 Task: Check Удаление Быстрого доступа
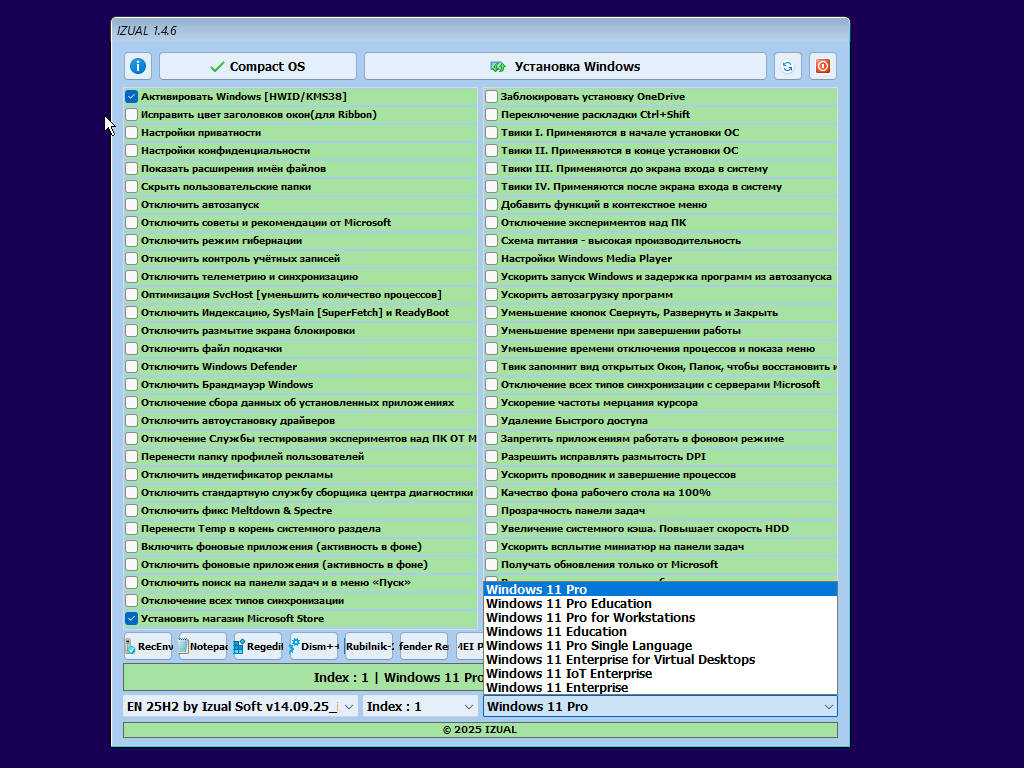tap(492, 421)
